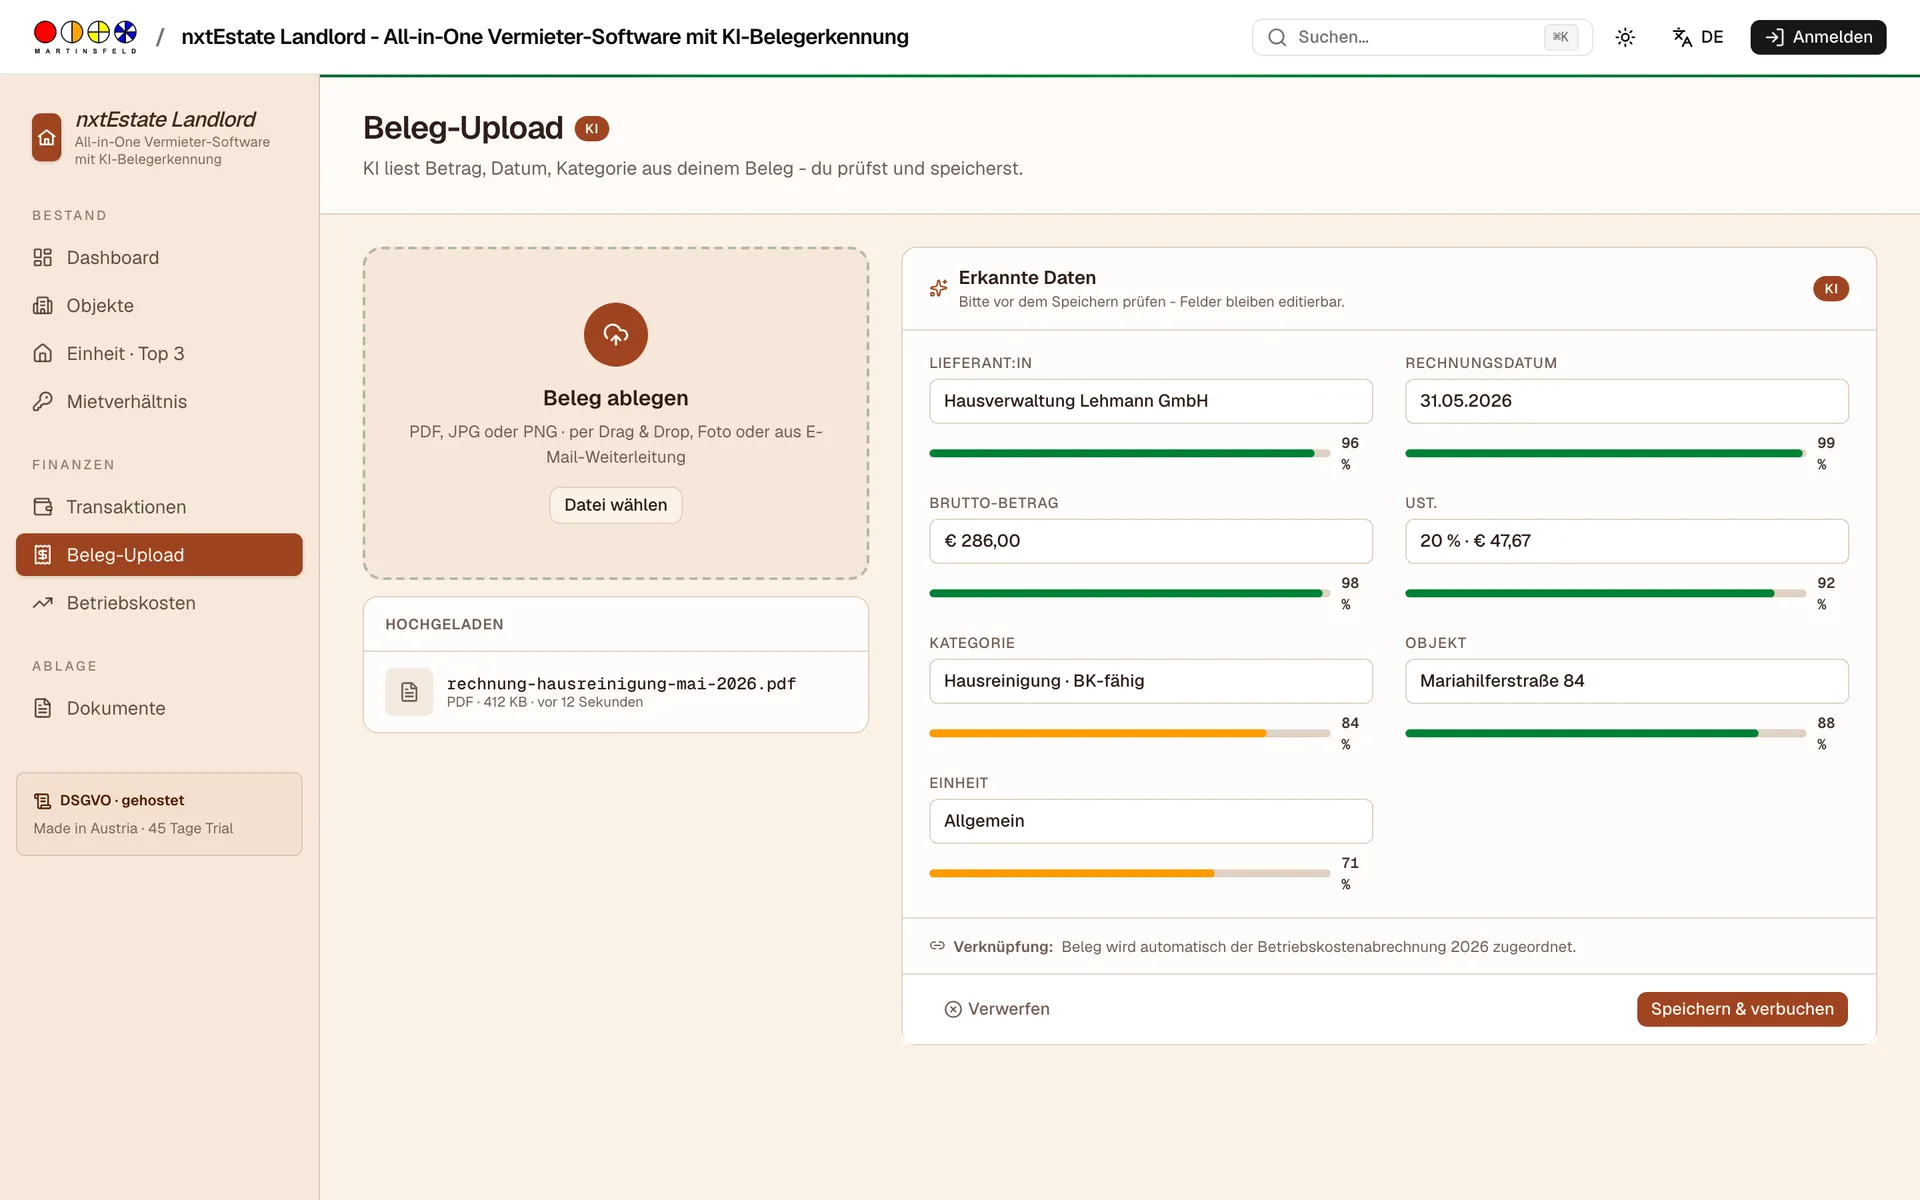
Task: Open the DE language switcher
Action: click(x=1698, y=37)
